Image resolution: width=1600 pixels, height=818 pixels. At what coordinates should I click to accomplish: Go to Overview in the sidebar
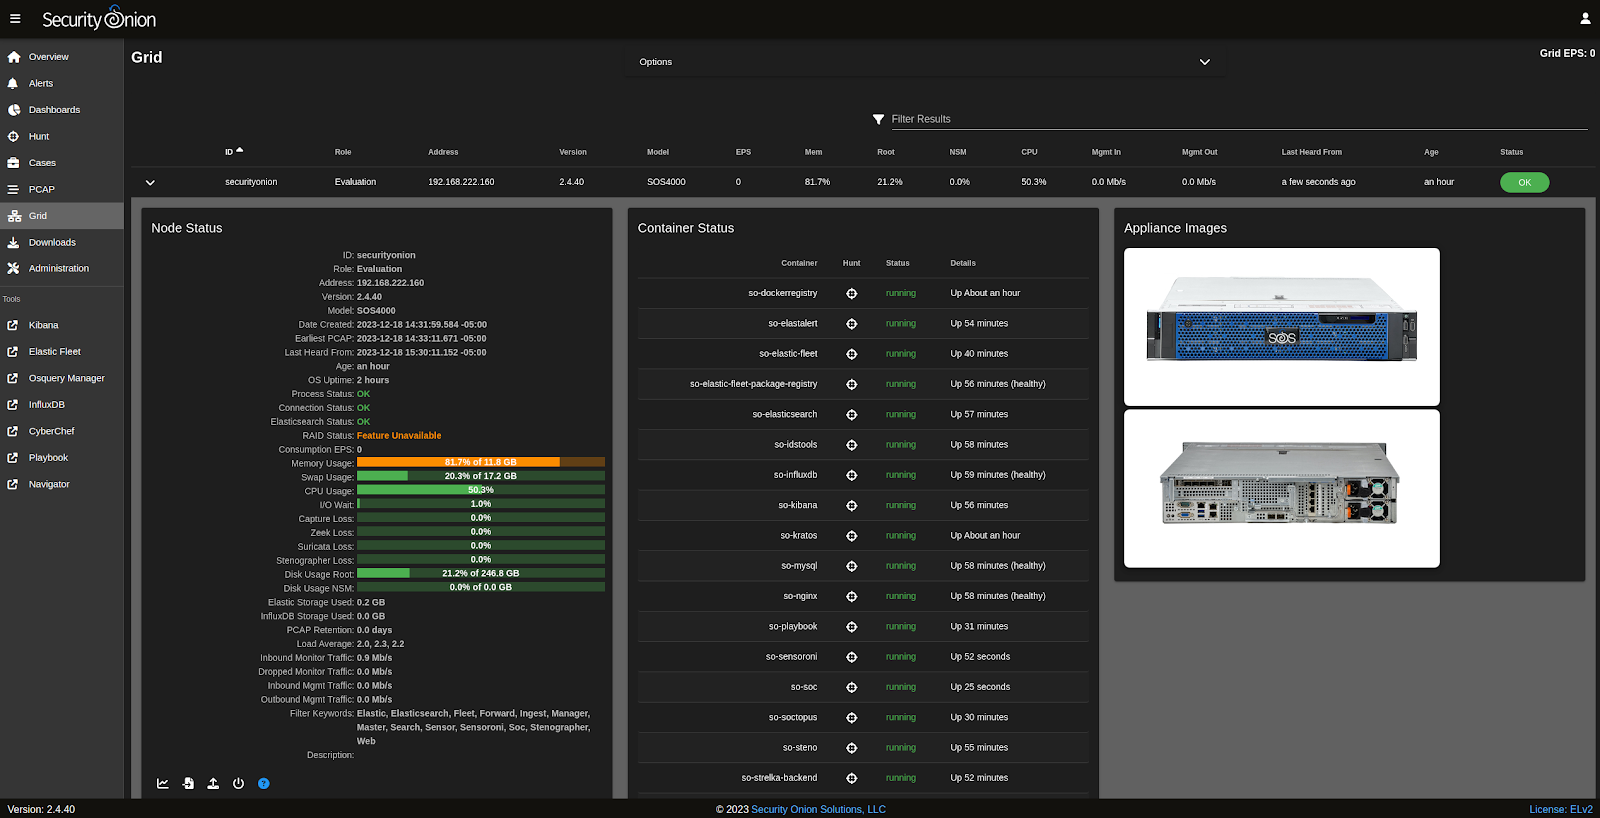pyautogui.click(x=62, y=57)
